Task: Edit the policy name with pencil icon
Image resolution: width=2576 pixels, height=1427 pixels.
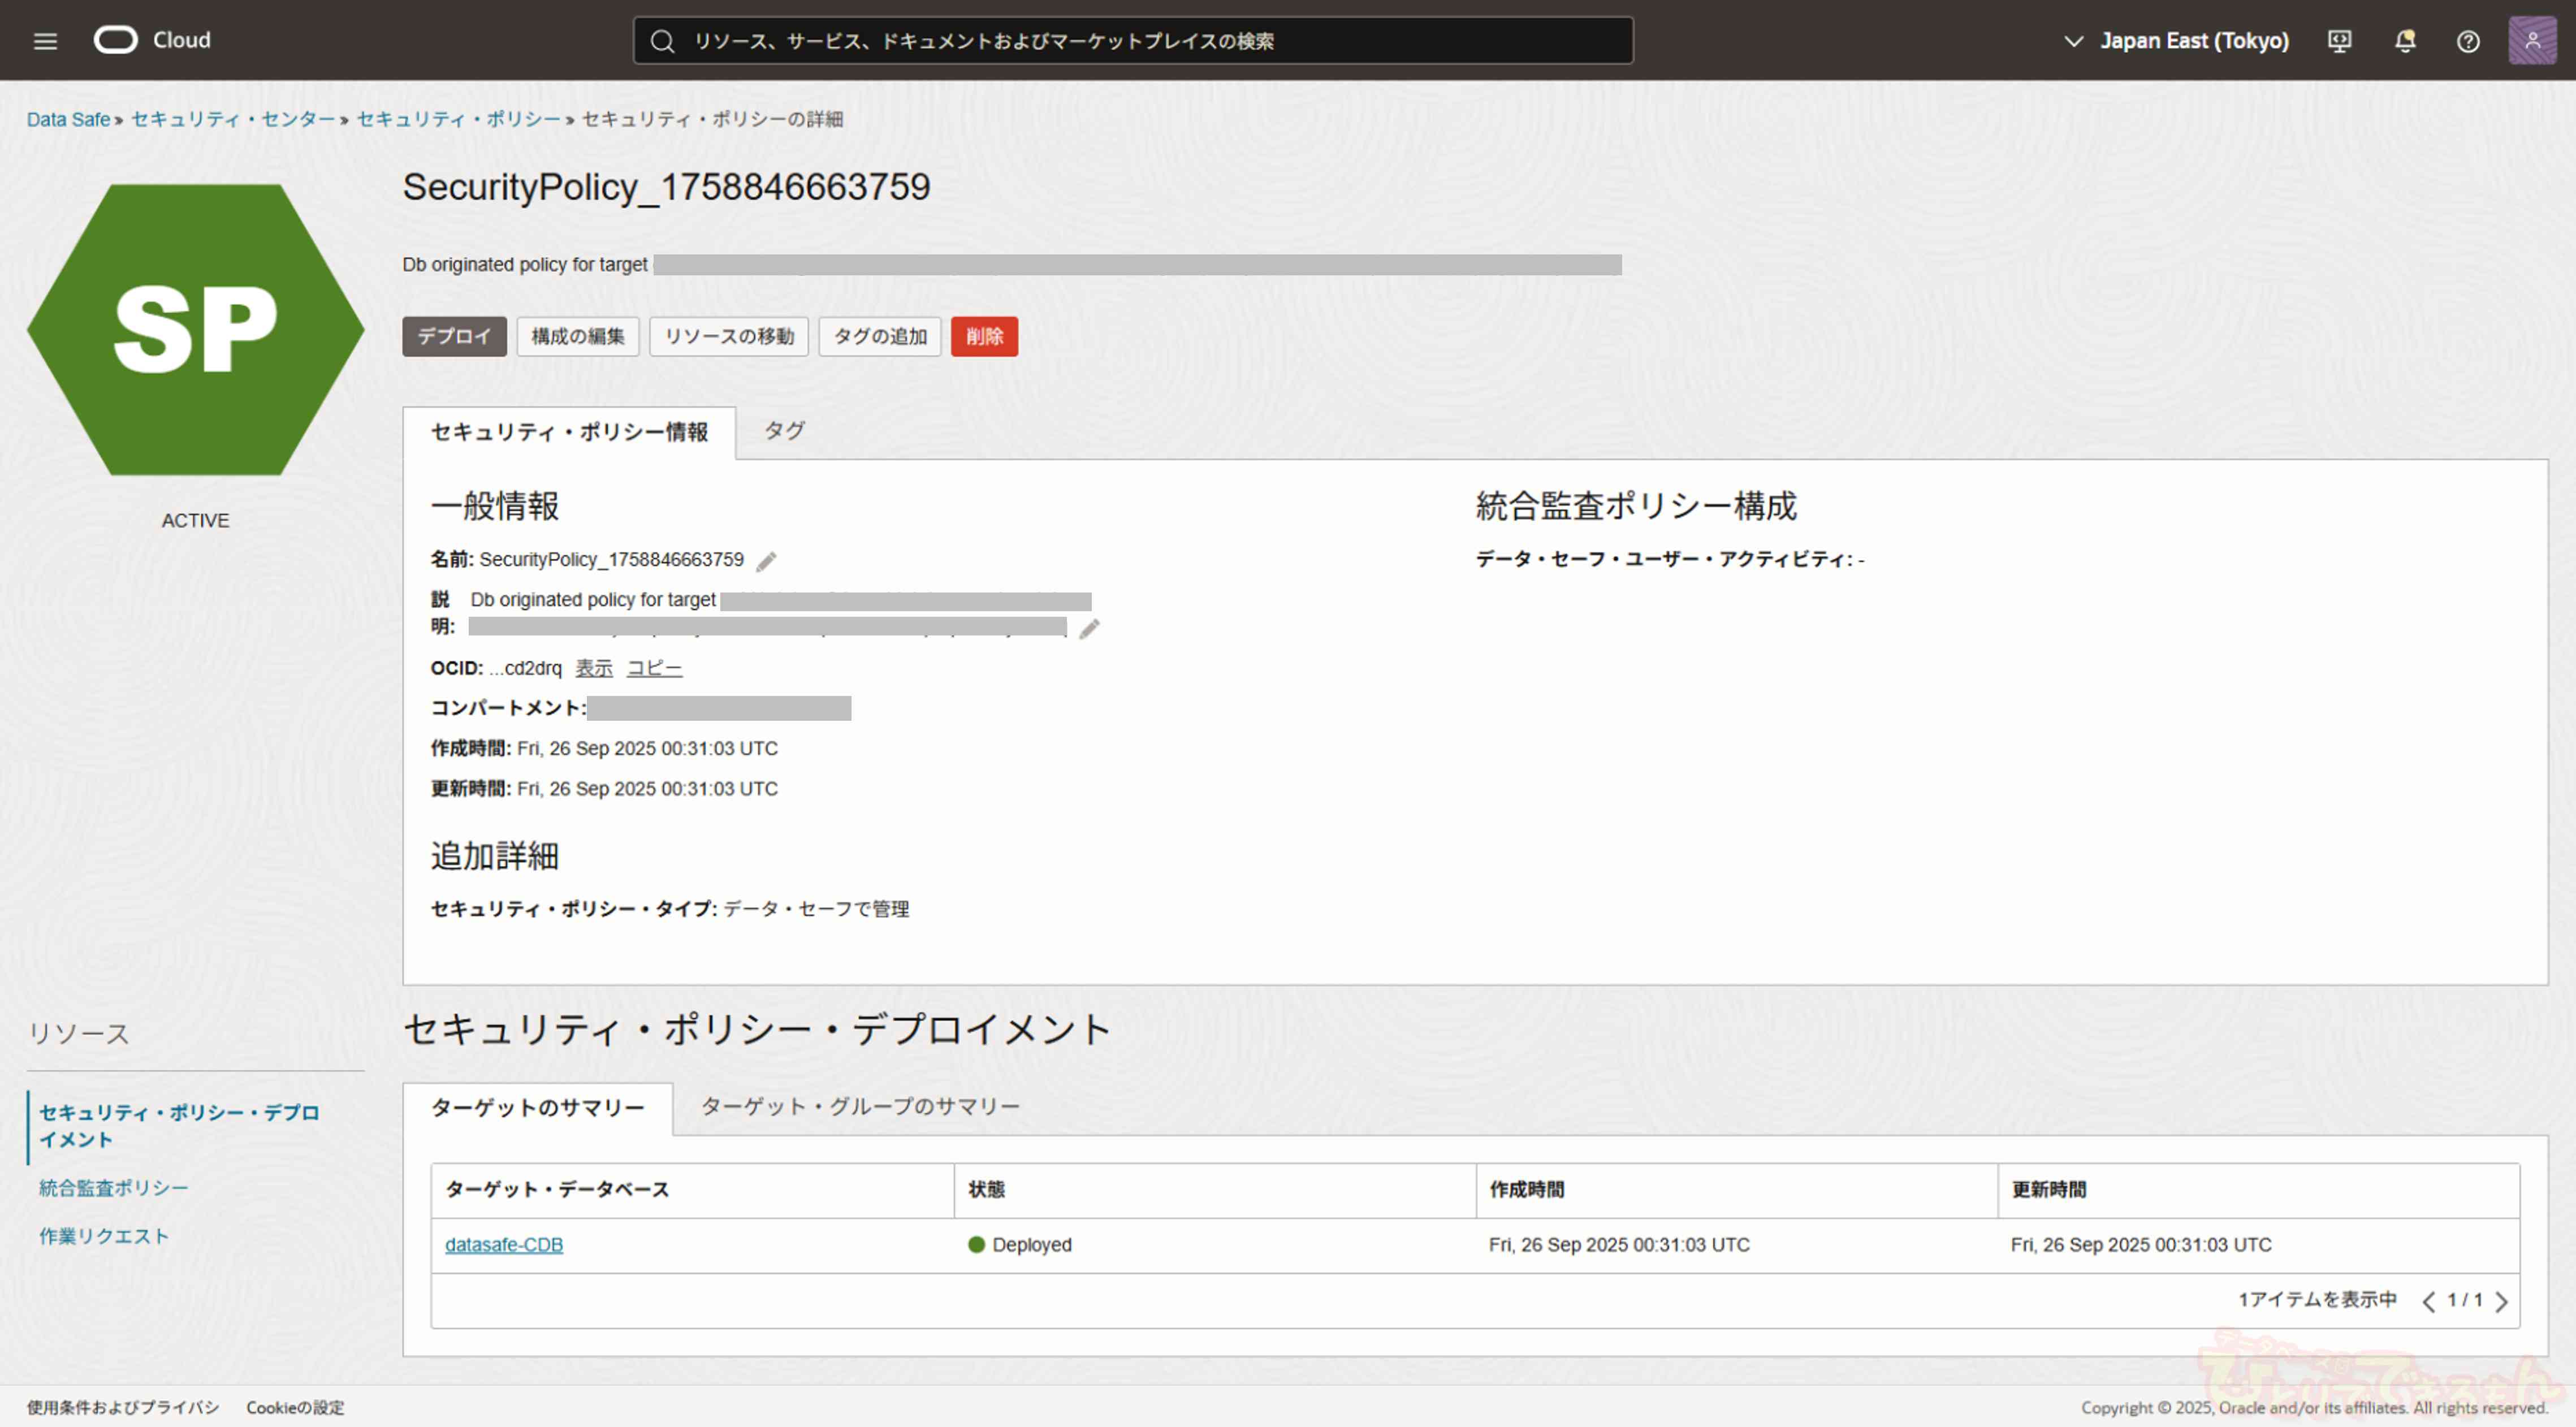Action: pos(766,561)
